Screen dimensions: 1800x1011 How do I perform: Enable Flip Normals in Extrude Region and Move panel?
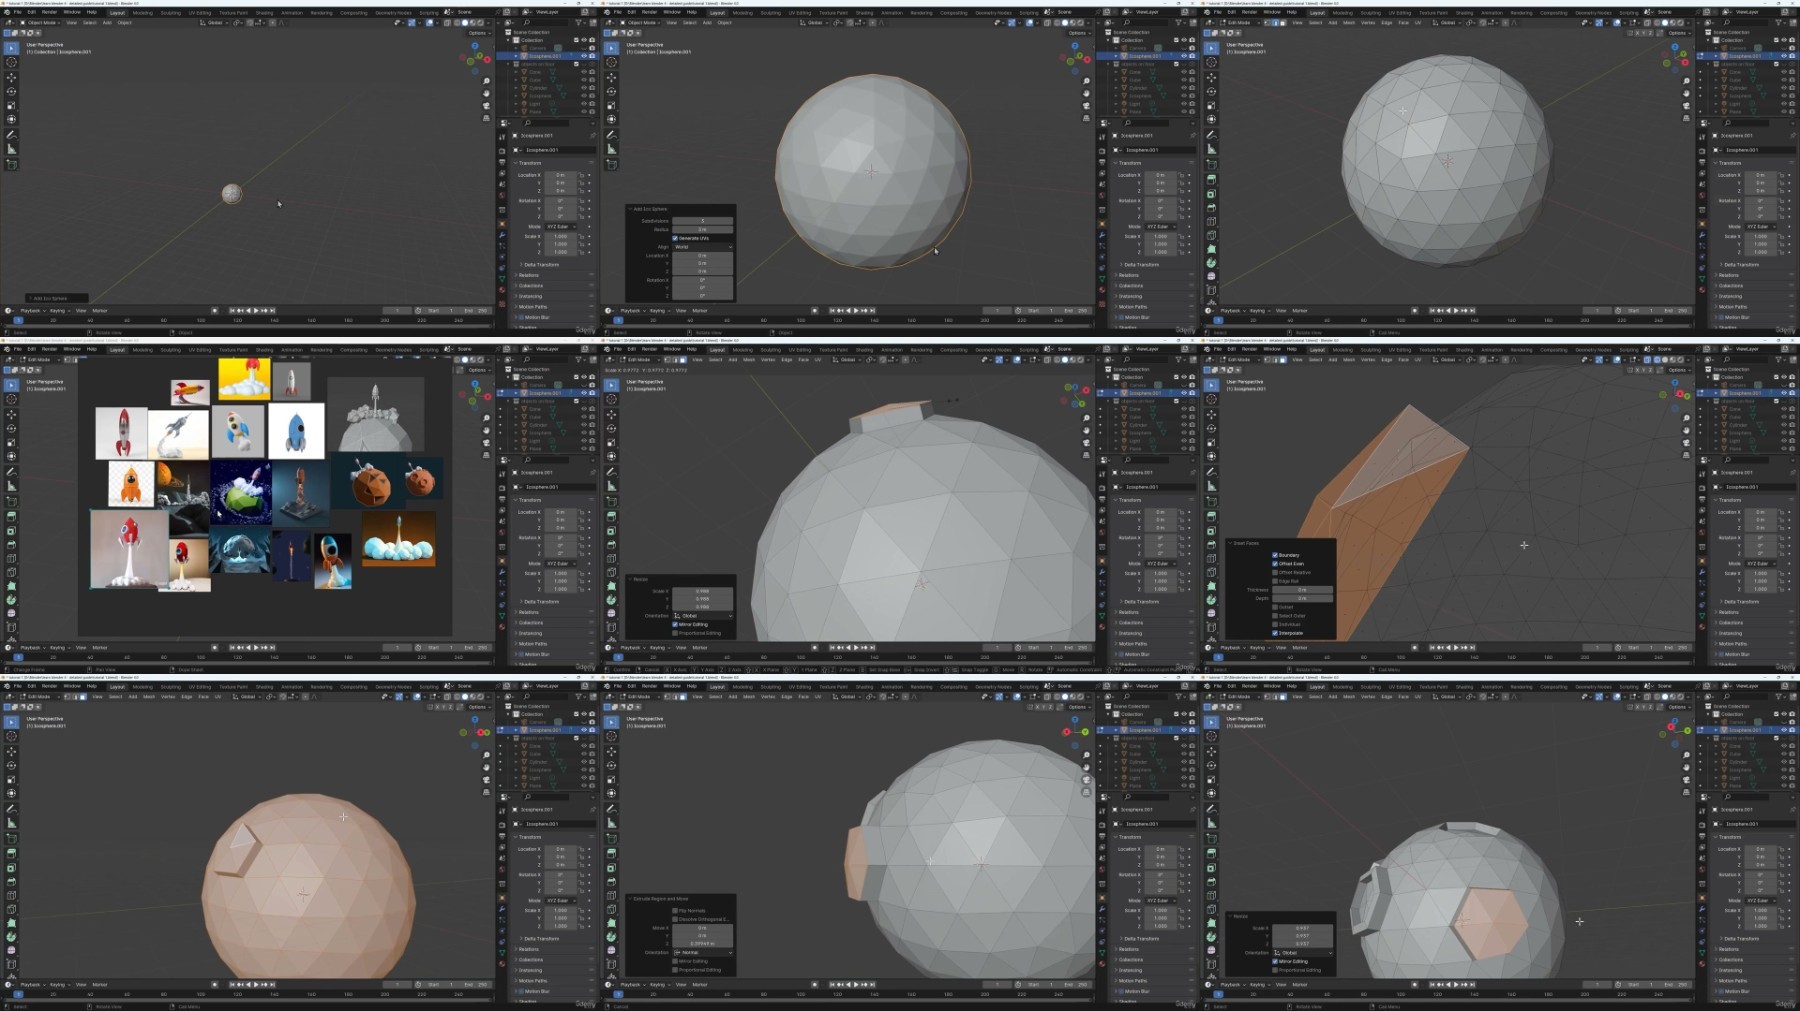coord(675,911)
